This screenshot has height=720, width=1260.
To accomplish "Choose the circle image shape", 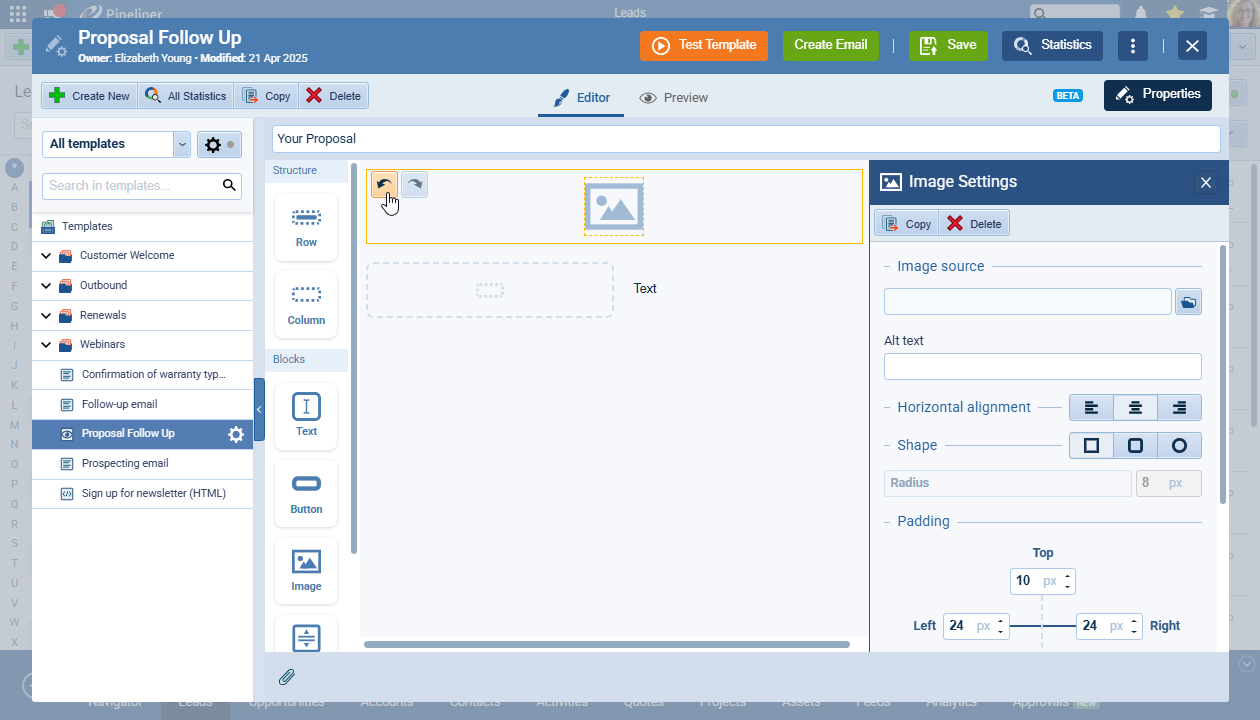I will [1179, 446].
